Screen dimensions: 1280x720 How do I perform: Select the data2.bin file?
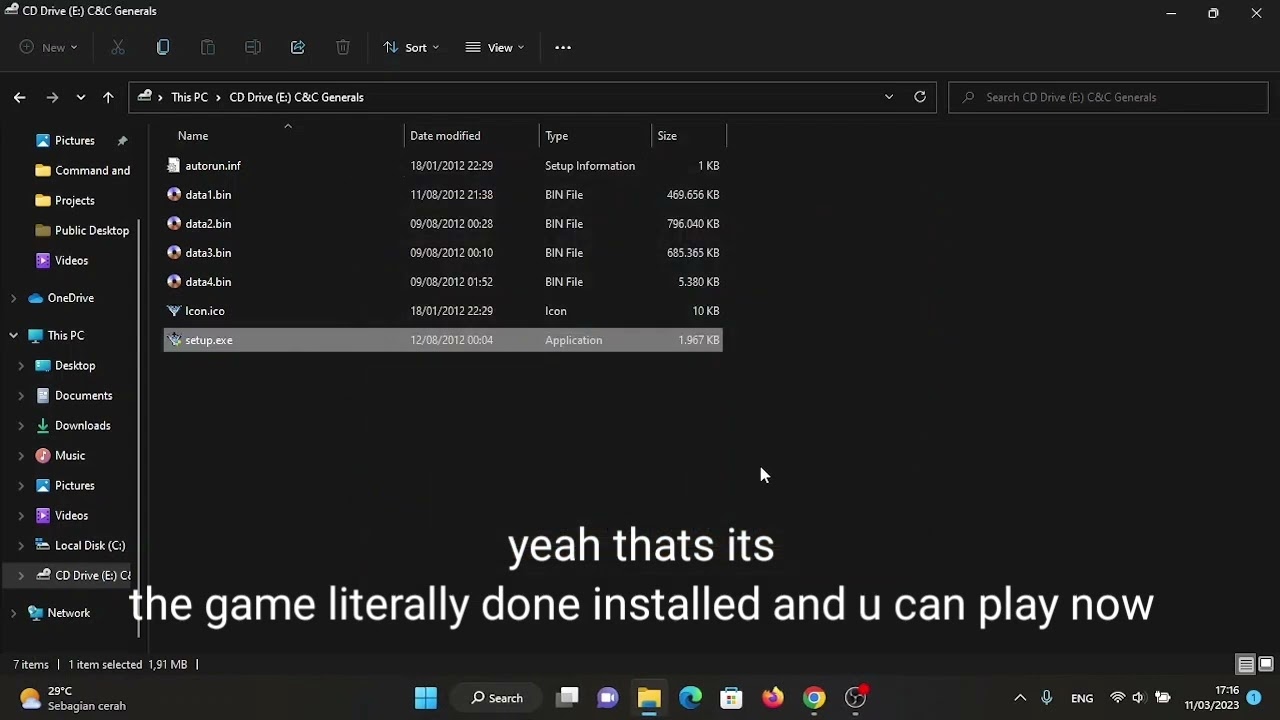pos(443,224)
